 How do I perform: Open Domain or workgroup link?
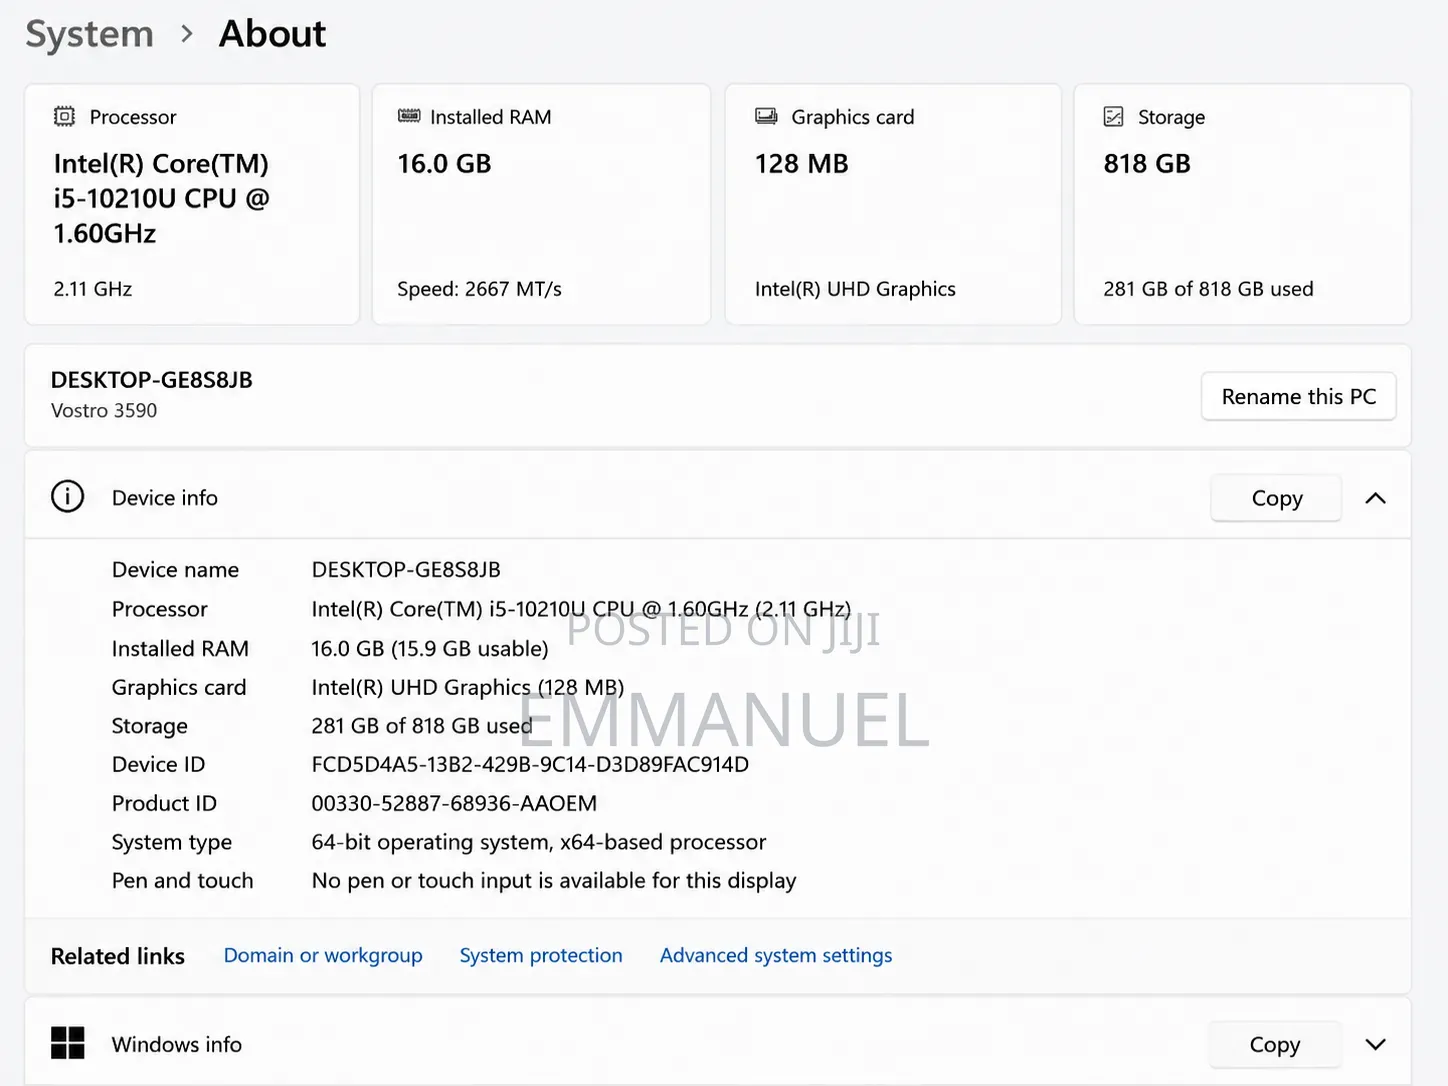pos(323,955)
